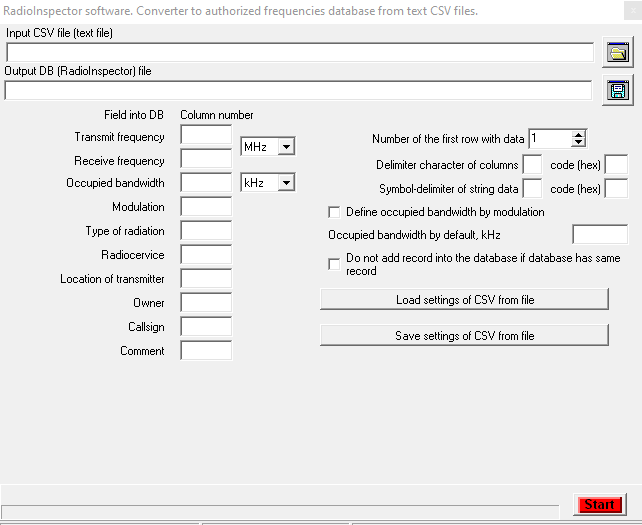Open the MHz frequency unit dropdown

(x=286, y=146)
